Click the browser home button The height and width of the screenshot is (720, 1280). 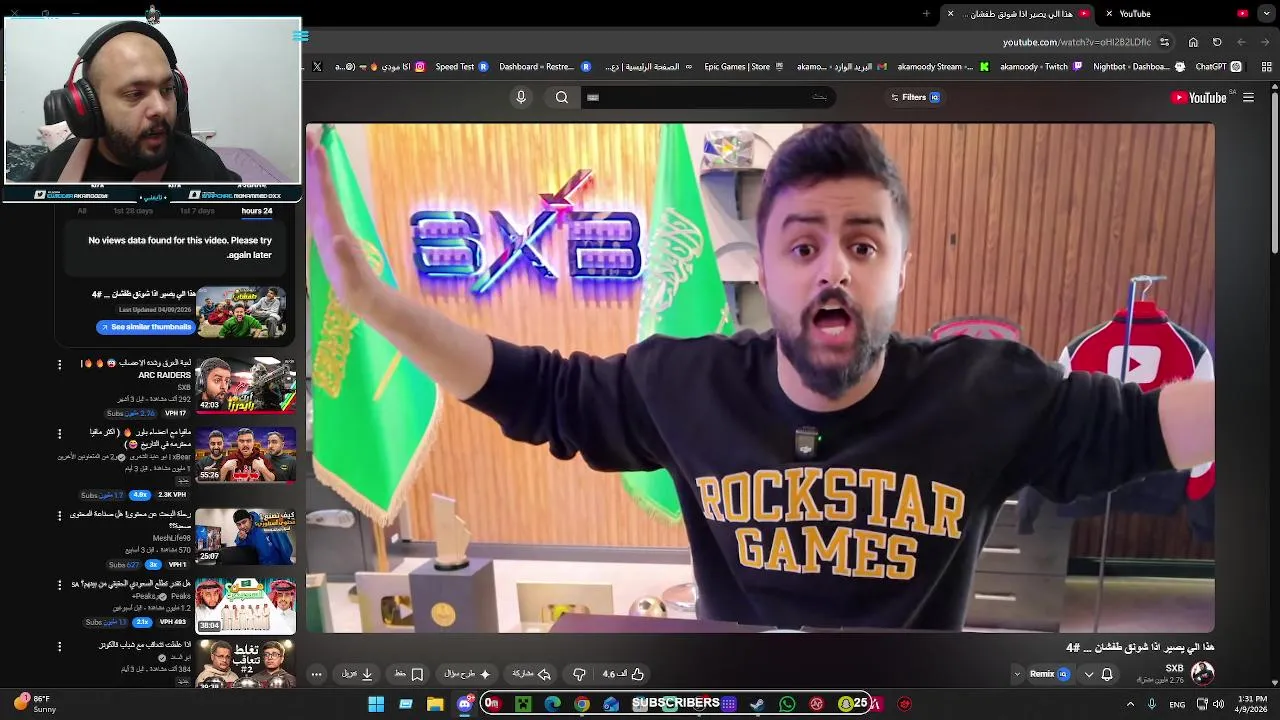click(1193, 42)
